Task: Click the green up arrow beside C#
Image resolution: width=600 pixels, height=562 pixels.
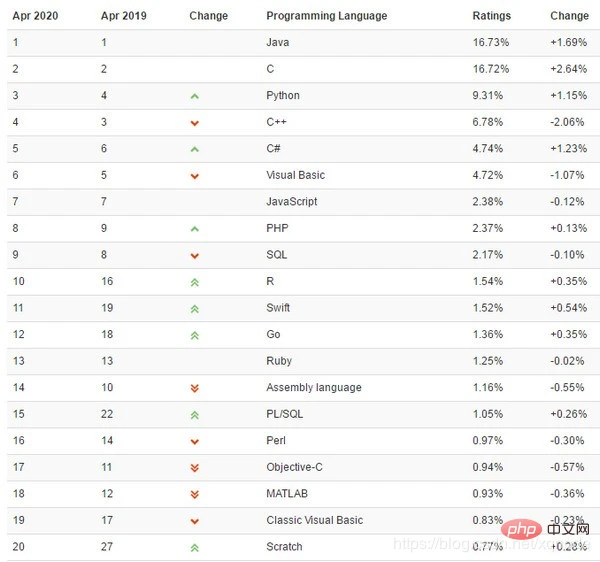Action: (195, 149)
